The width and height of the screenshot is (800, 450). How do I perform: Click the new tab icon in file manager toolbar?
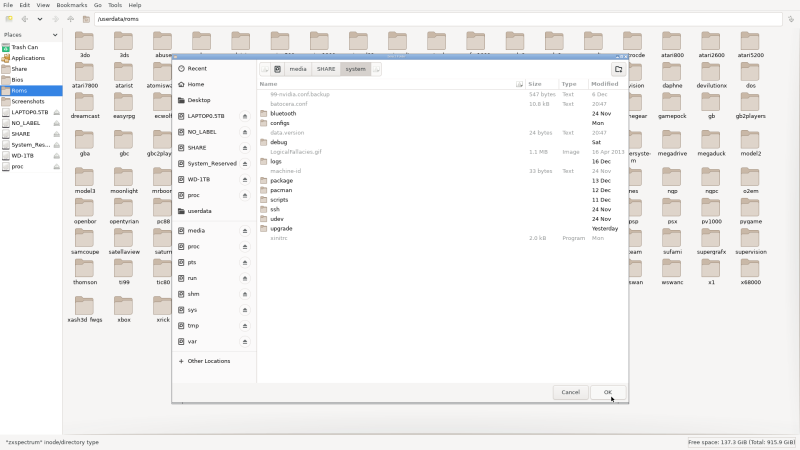9,19
